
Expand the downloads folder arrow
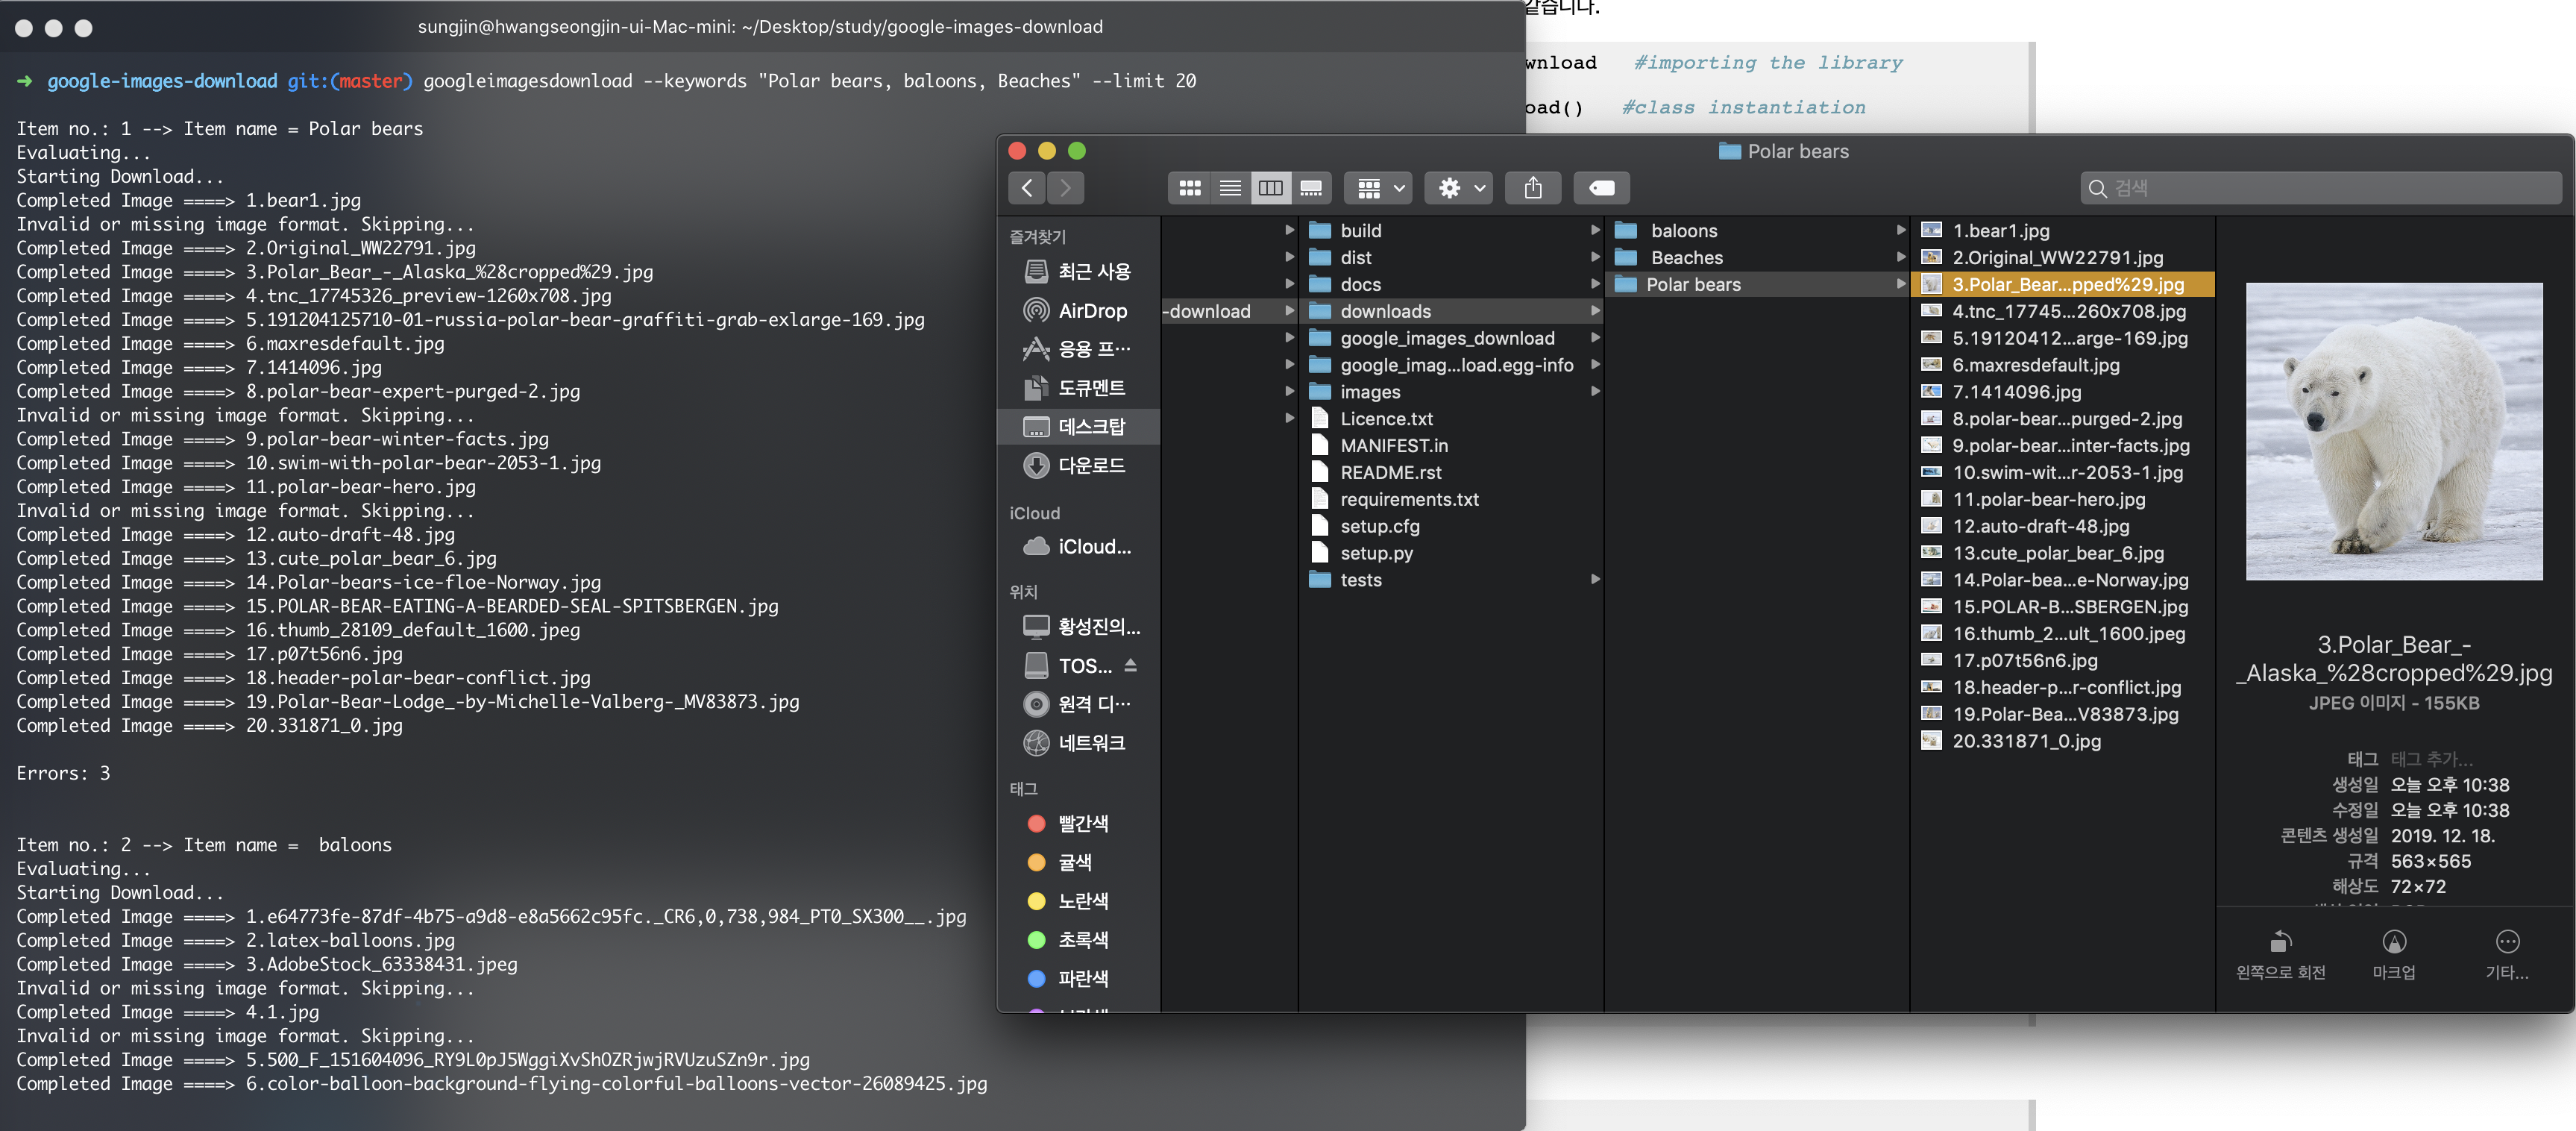1595,311
